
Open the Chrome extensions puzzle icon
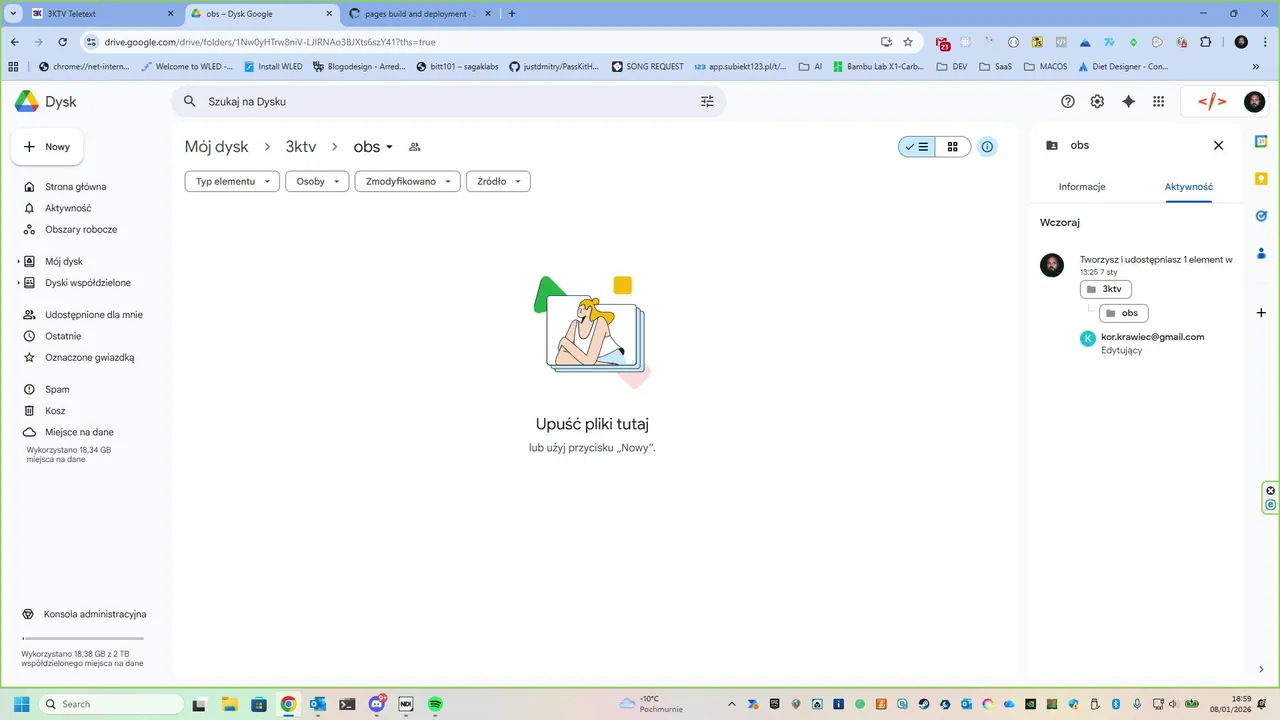[1205, 42]
